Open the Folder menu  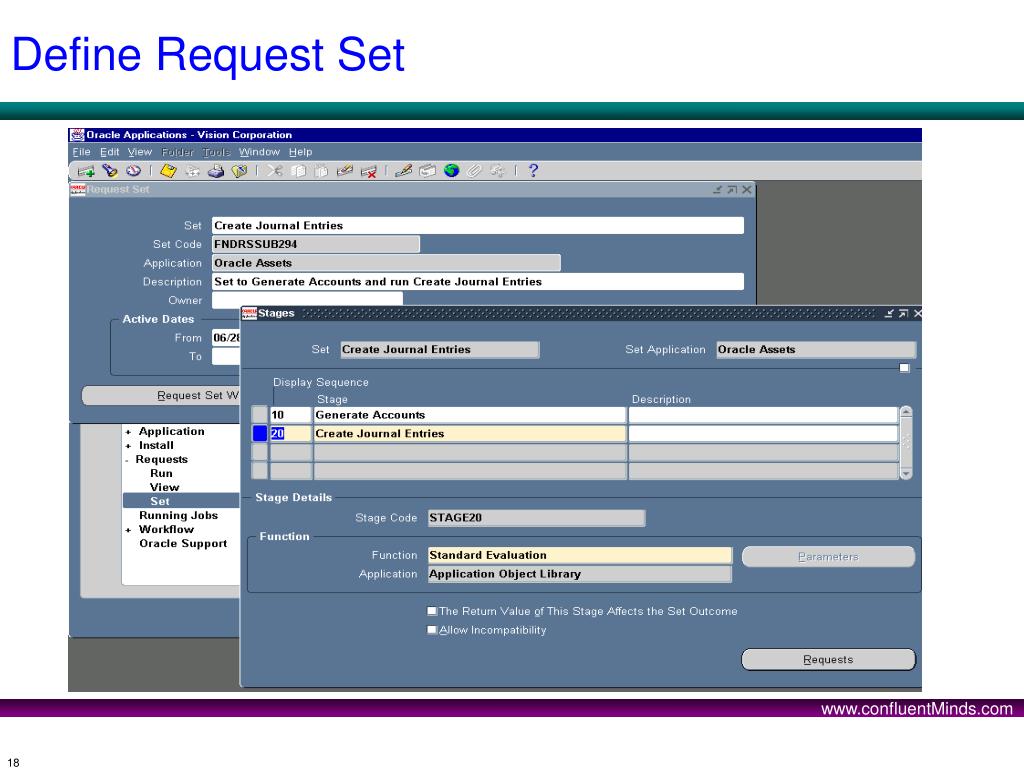tap(178, 152)
